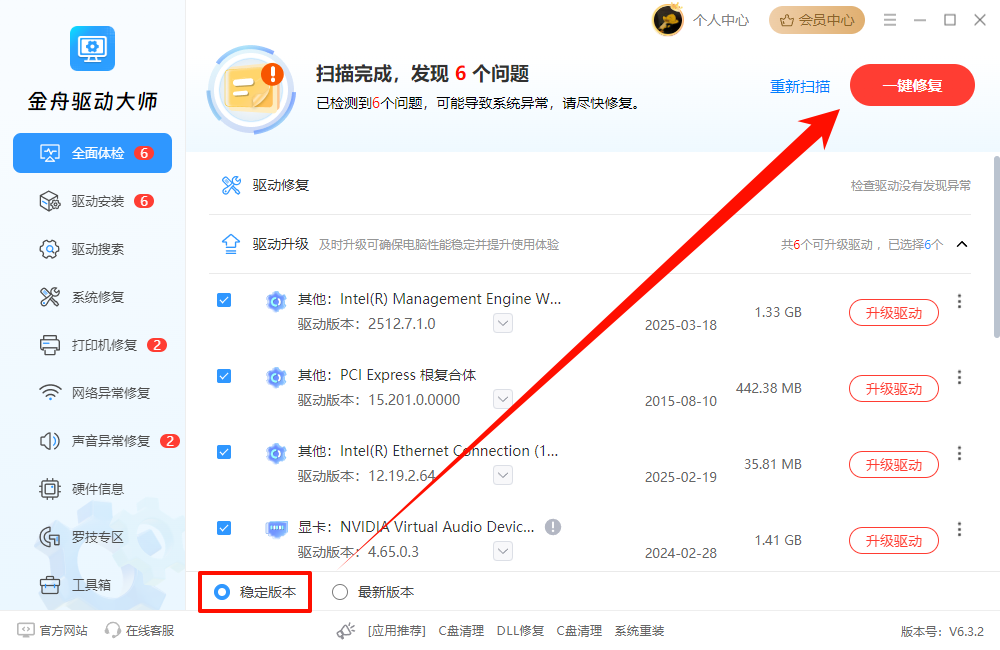Click the vertical scrollbar of driver list
The image size is (1000, 650).
pos(996,247)
